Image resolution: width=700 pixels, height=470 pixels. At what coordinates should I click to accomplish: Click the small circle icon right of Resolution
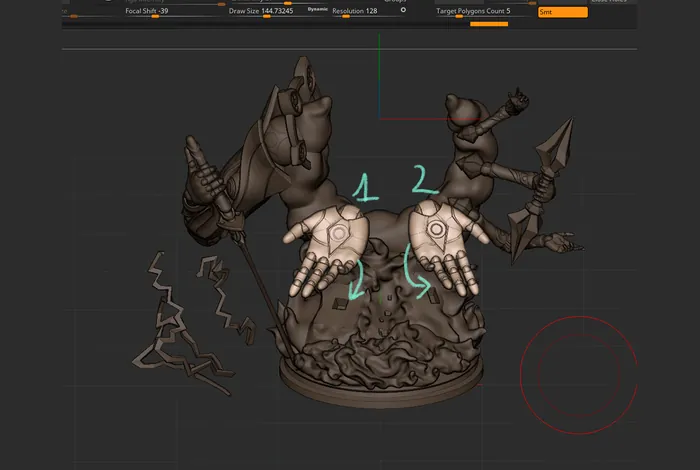click(403, 10)
